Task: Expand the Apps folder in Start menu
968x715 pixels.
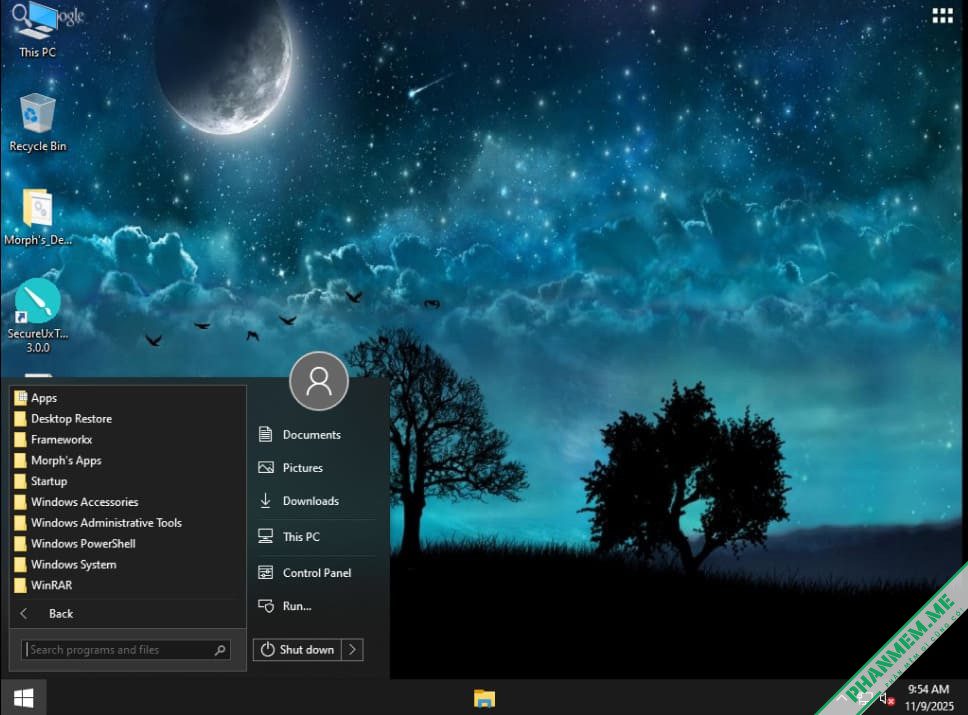Action: [128, 398]
